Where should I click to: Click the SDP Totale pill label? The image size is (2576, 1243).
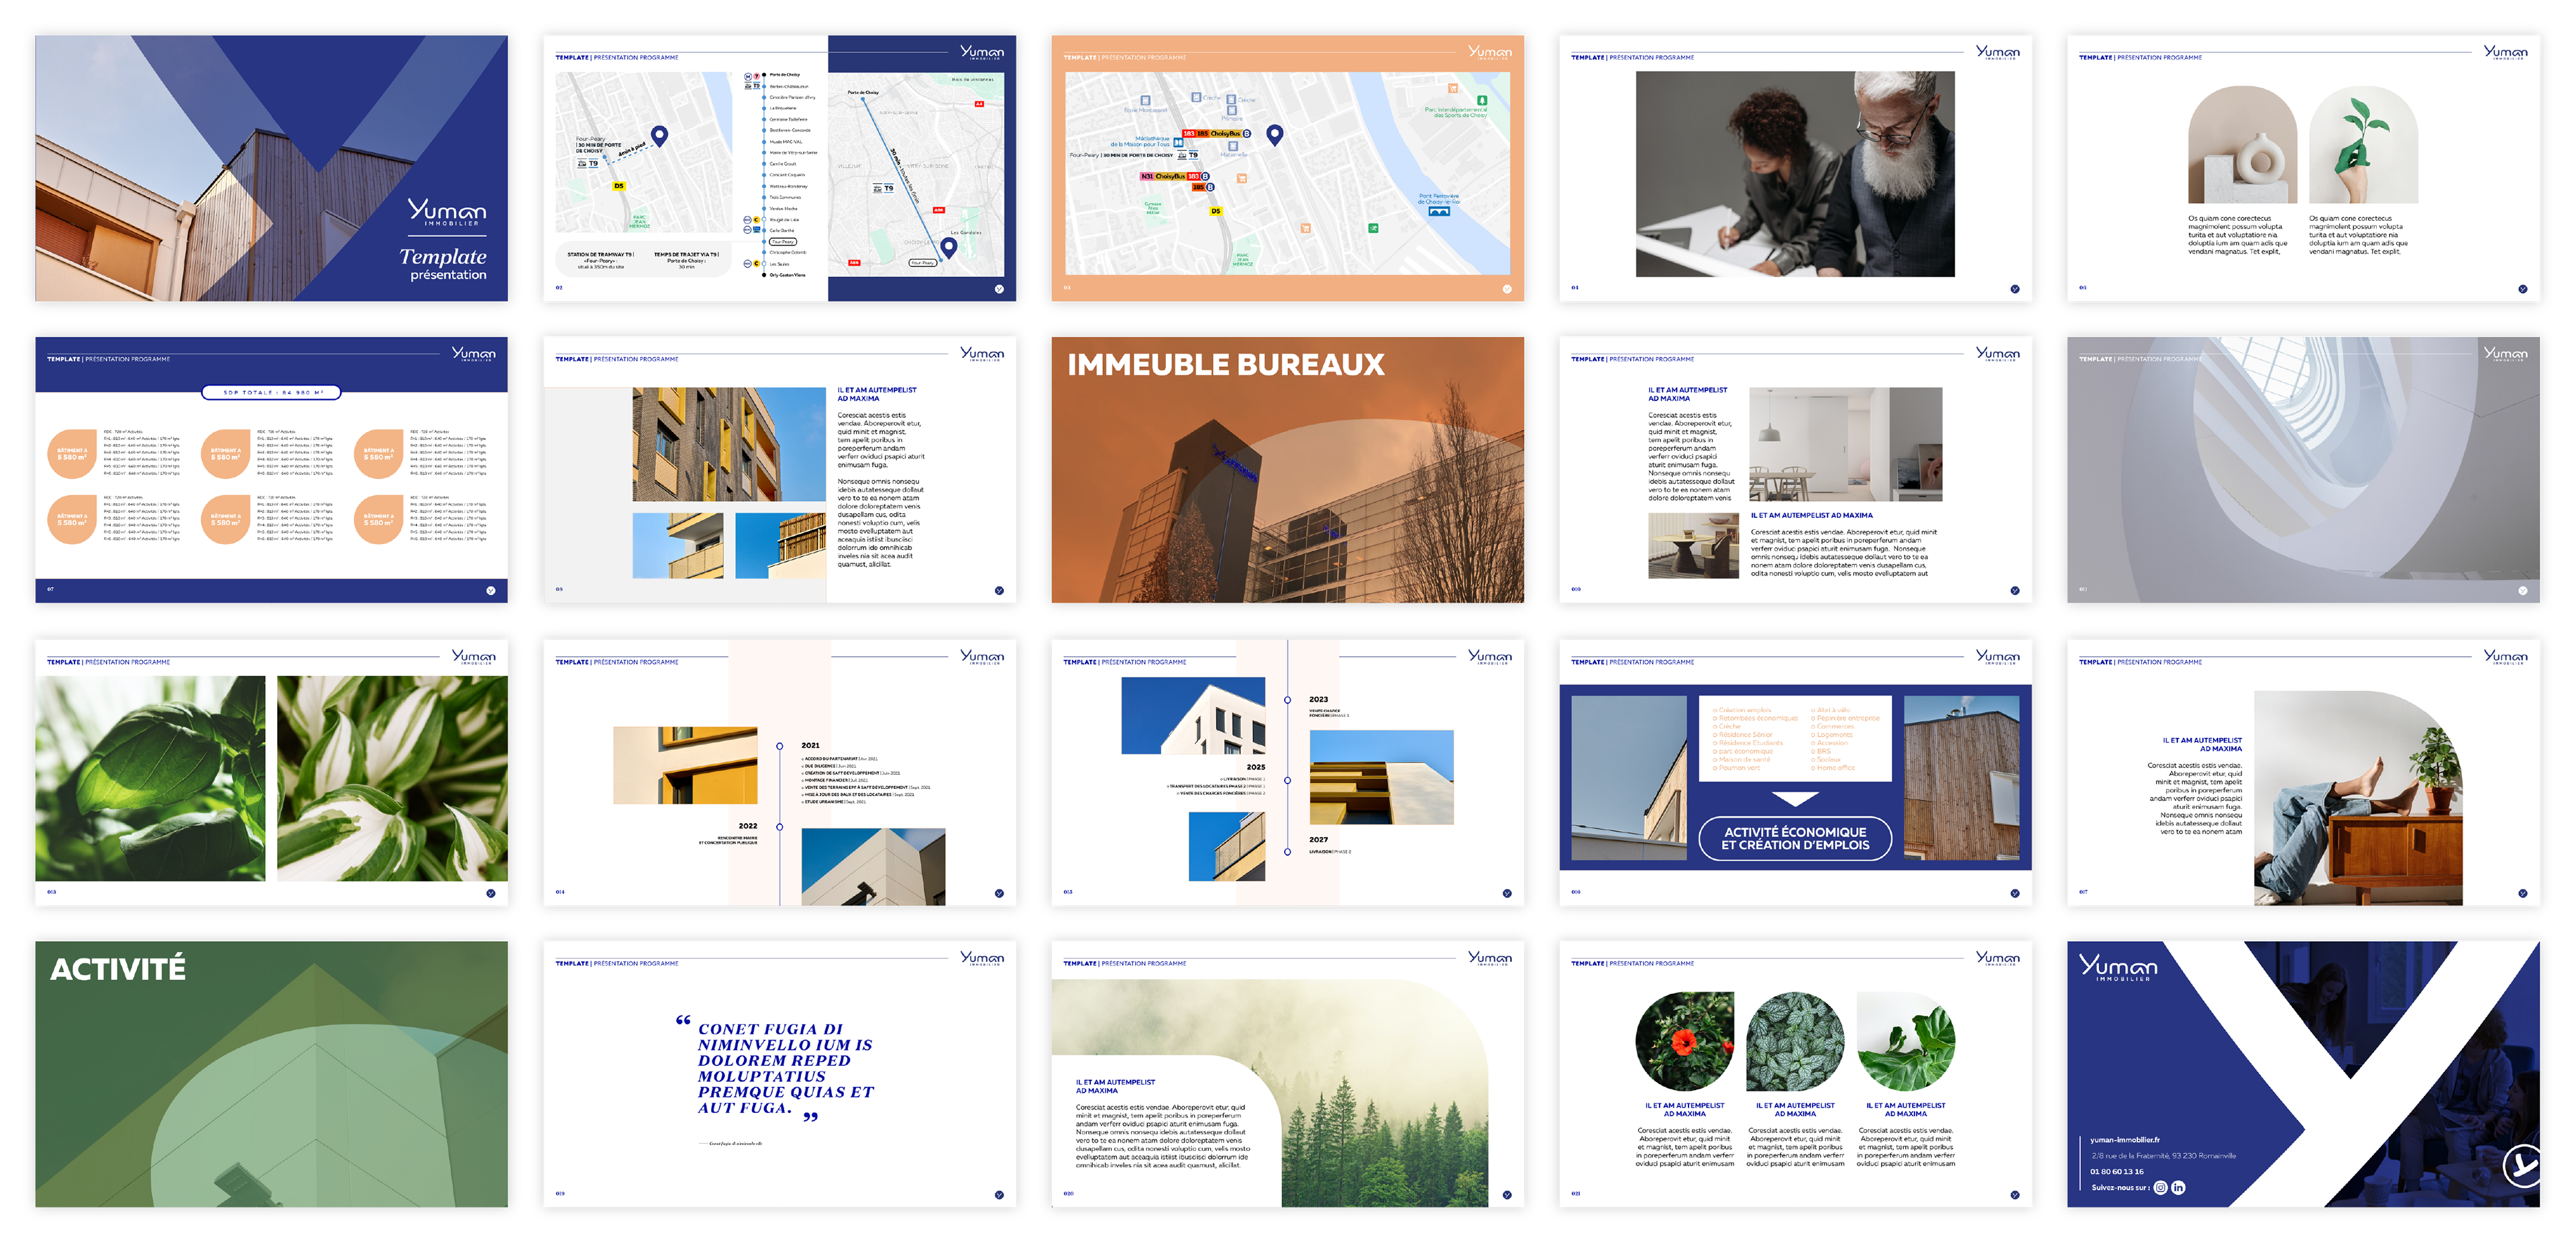(x=271, y=393)
